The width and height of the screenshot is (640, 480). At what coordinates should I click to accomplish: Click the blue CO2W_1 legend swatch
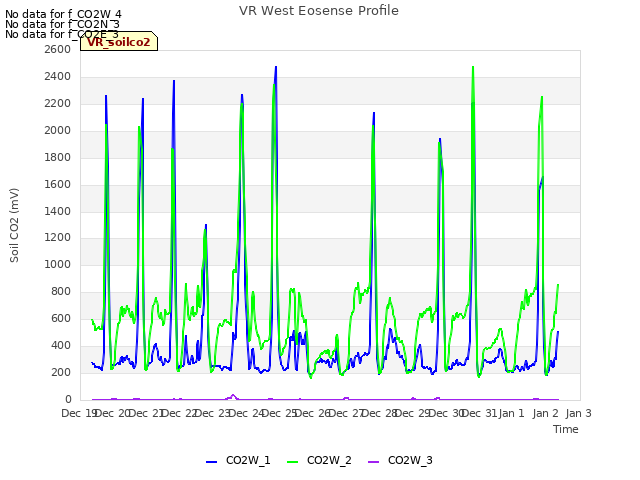point(211,461)
